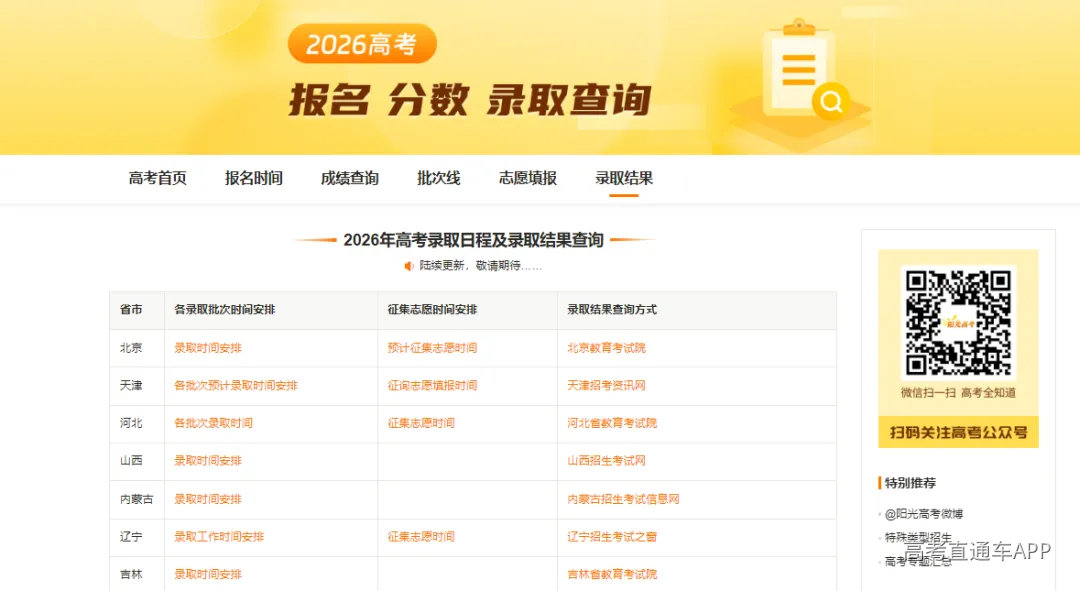Go to 批次线 tab
Screen dimensions: 1080x591
click(x=439, y=178)
